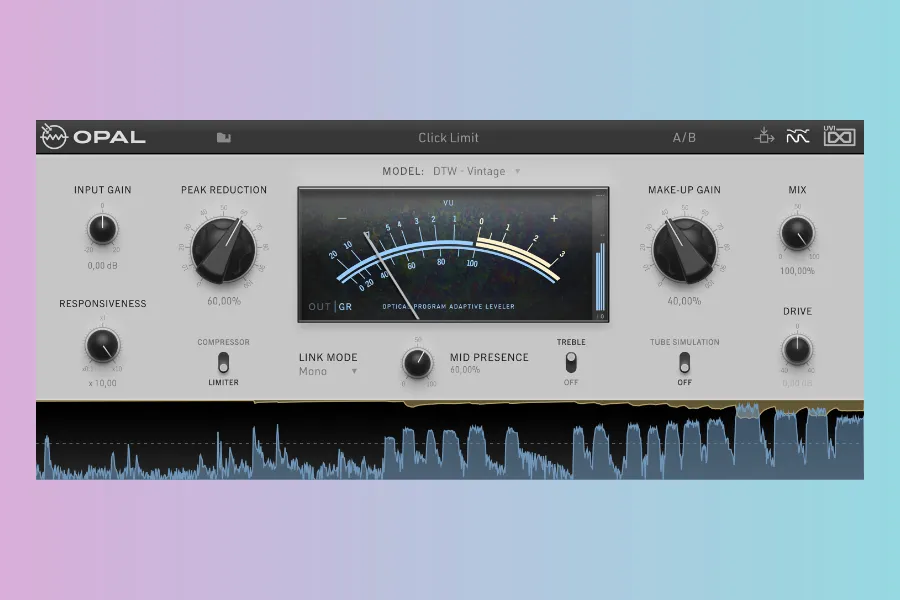
Task: Click the Drive knob
Action: coord(797,350)
